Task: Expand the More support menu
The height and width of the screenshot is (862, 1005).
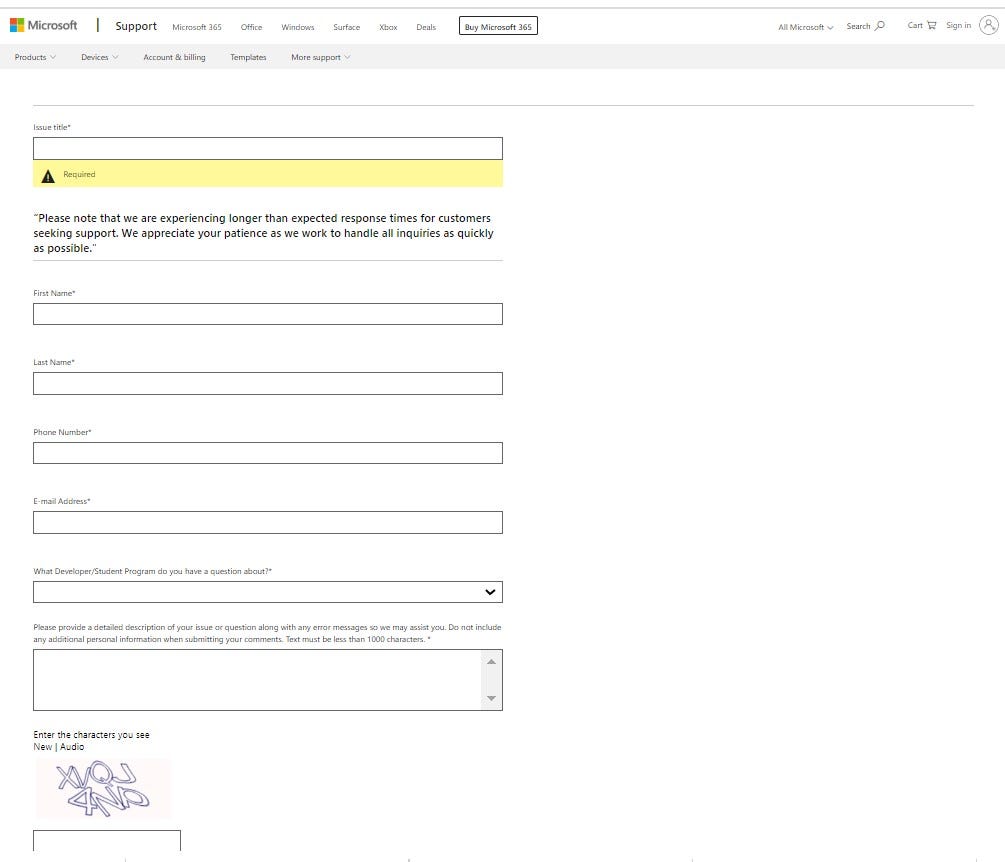Action: 320,57
